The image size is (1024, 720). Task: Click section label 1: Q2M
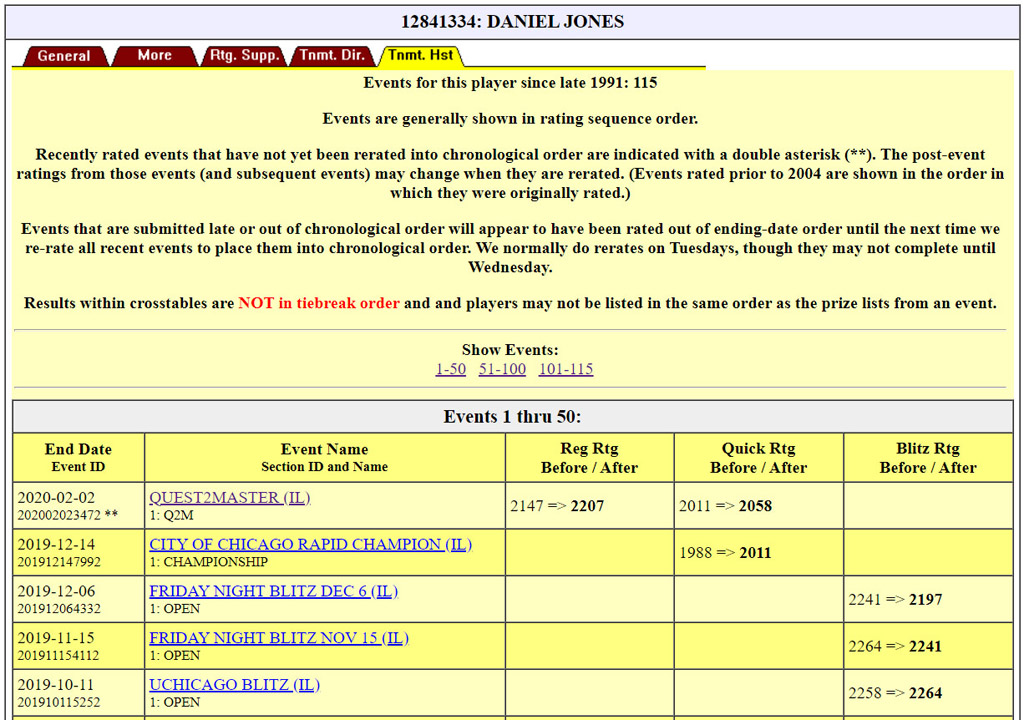[x=172, y=515]
